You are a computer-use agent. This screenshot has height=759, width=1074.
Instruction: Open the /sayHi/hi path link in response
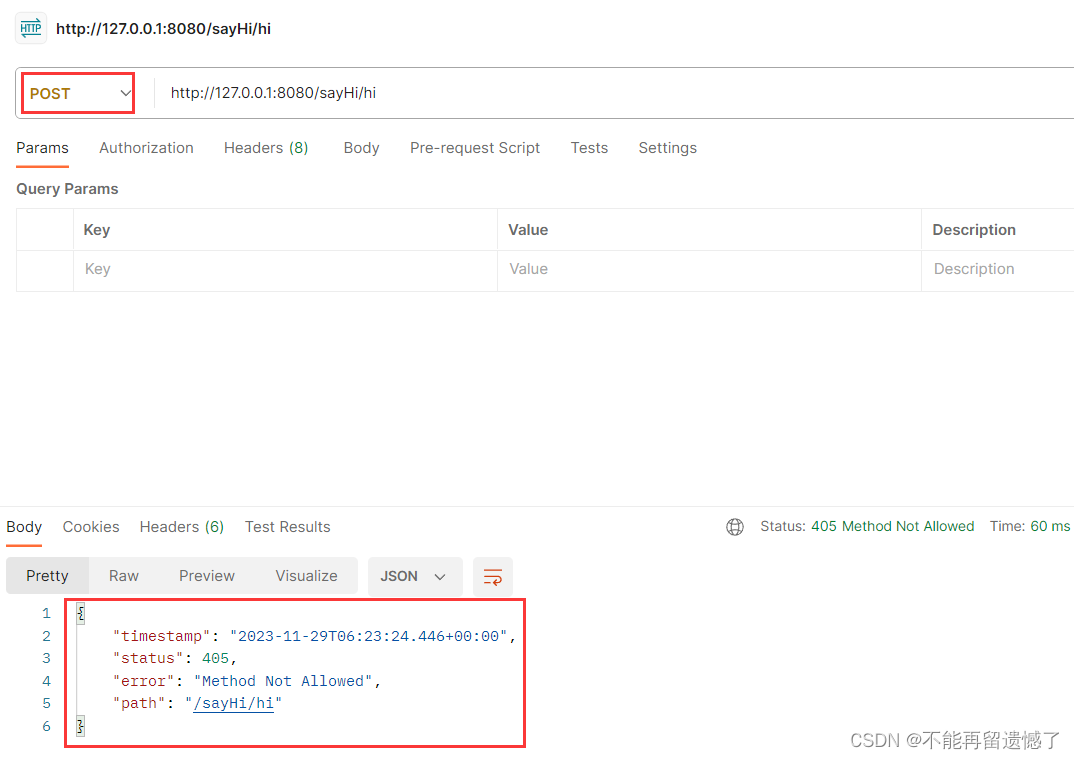234,704
